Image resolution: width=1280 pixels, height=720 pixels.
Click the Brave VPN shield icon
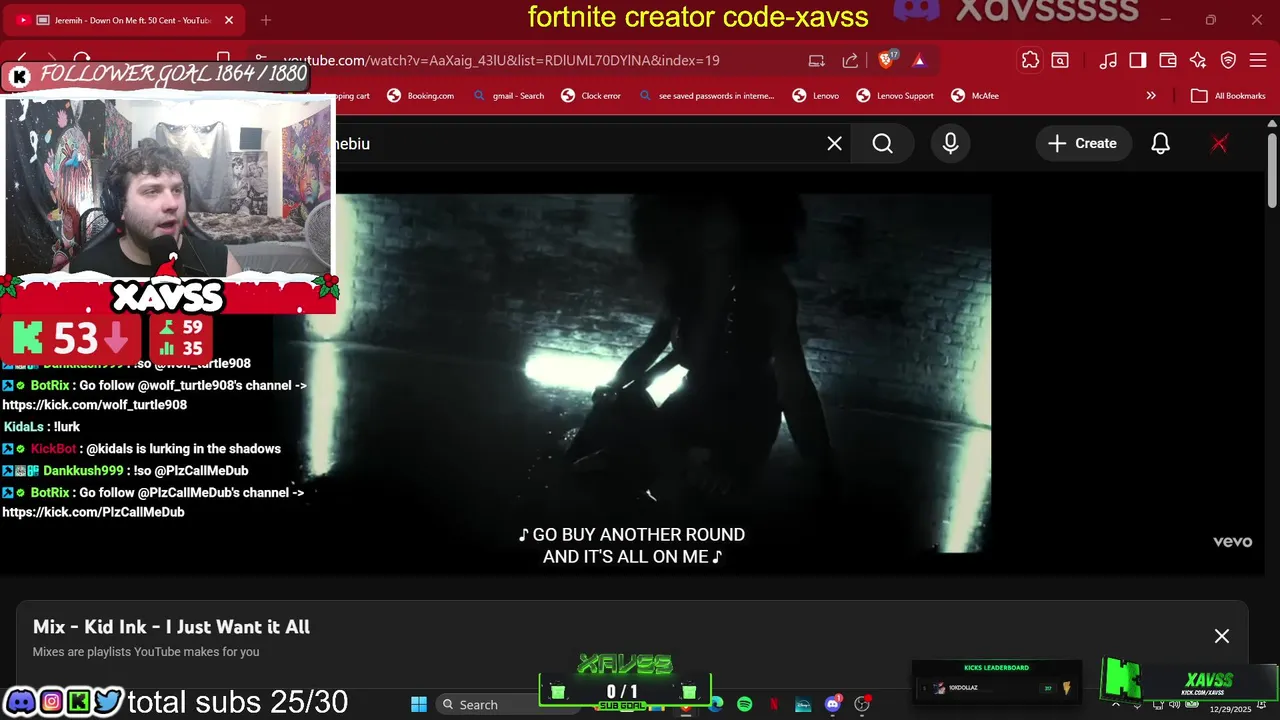[1228, 60]
